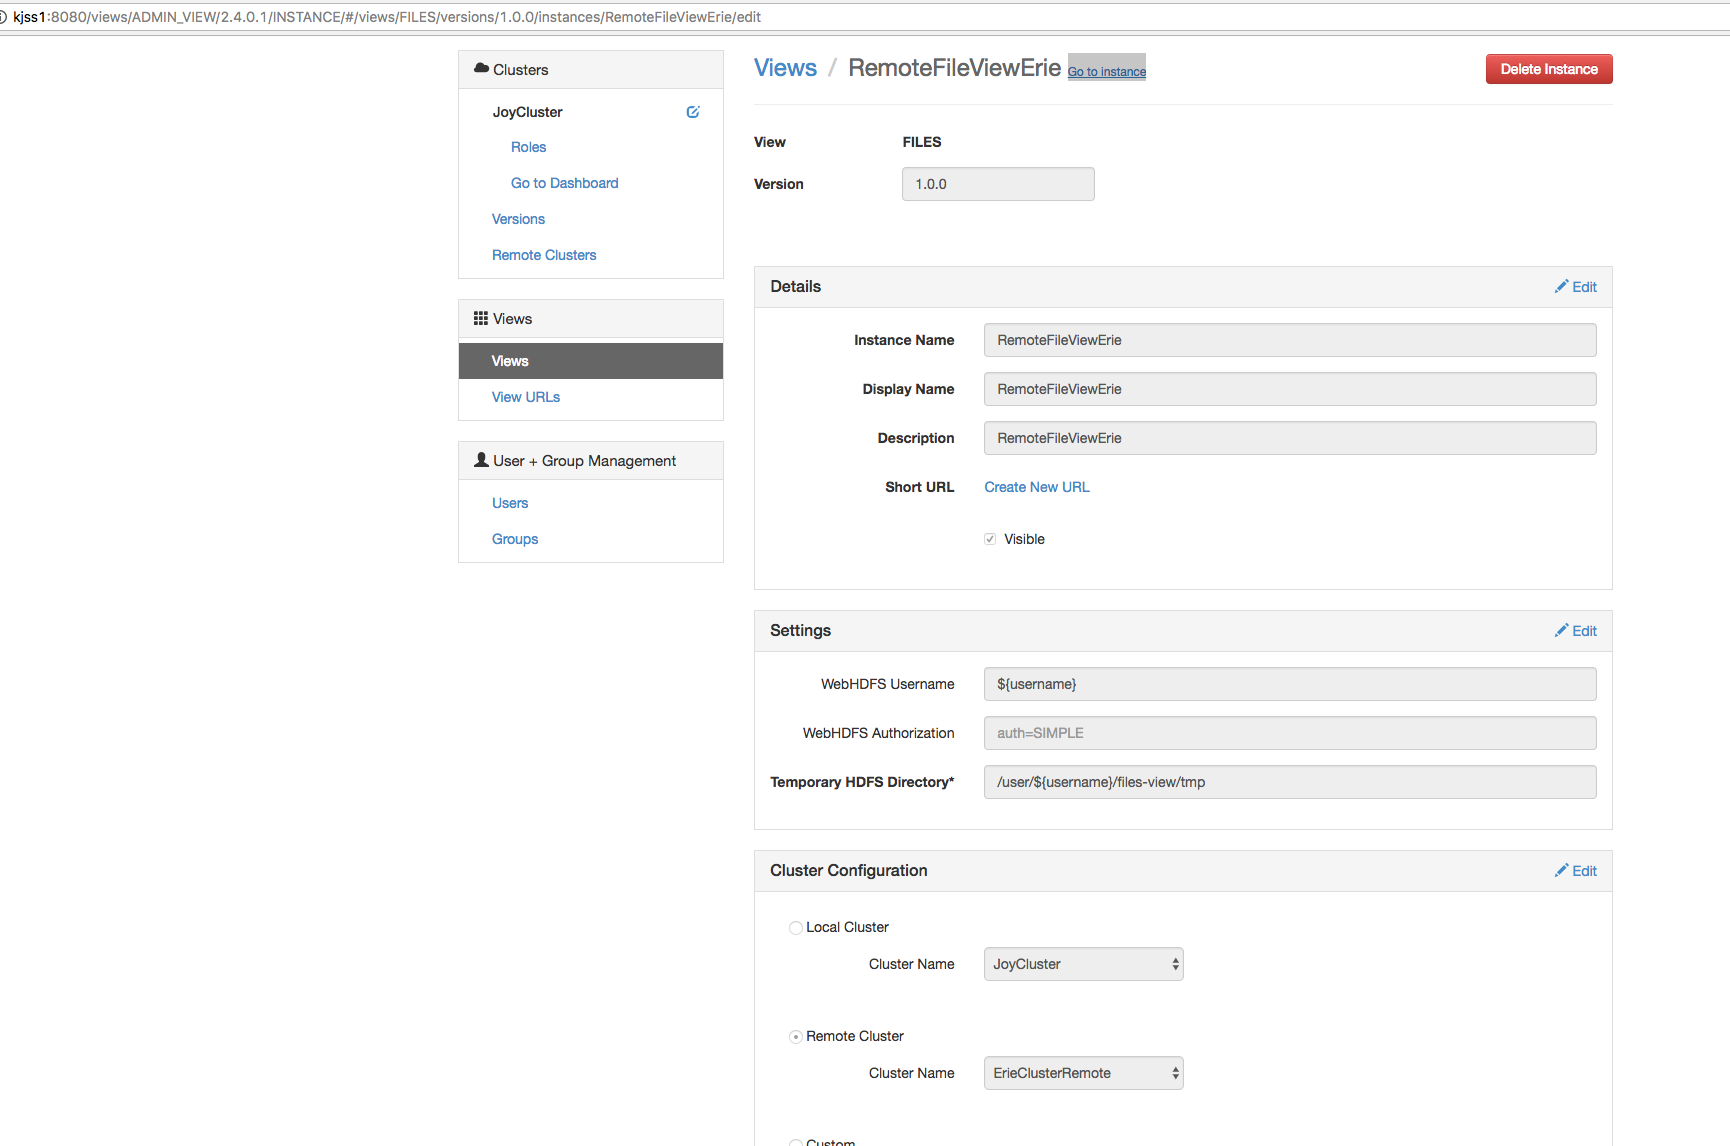Click the cloud icon on the Clusters panel
Viewport: 1730px width, 1146px height.
pyautogui.click(x=481, y=68)
